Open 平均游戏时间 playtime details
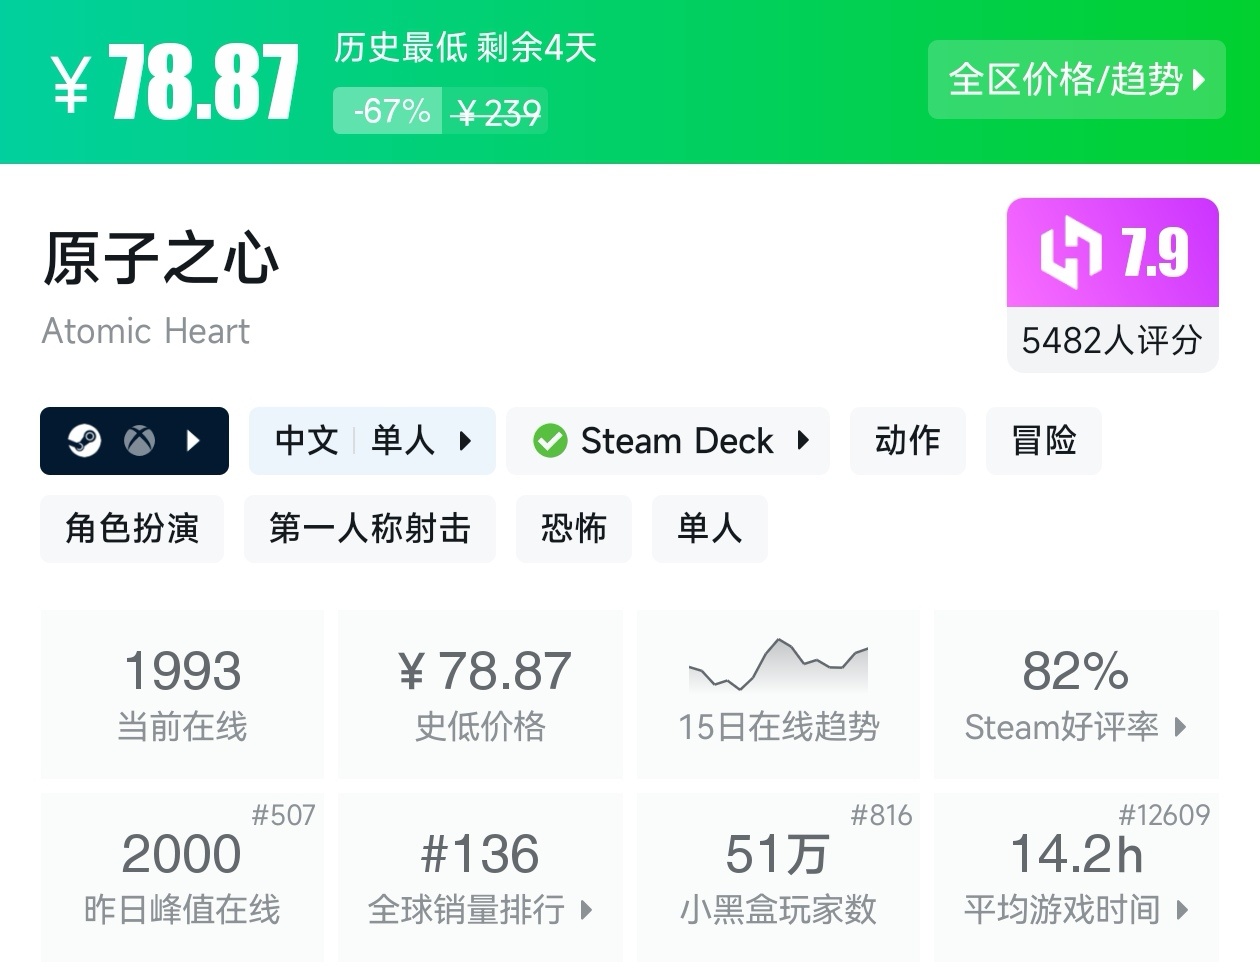Viewport: 1260px width, 978px height. point(1076,877)
